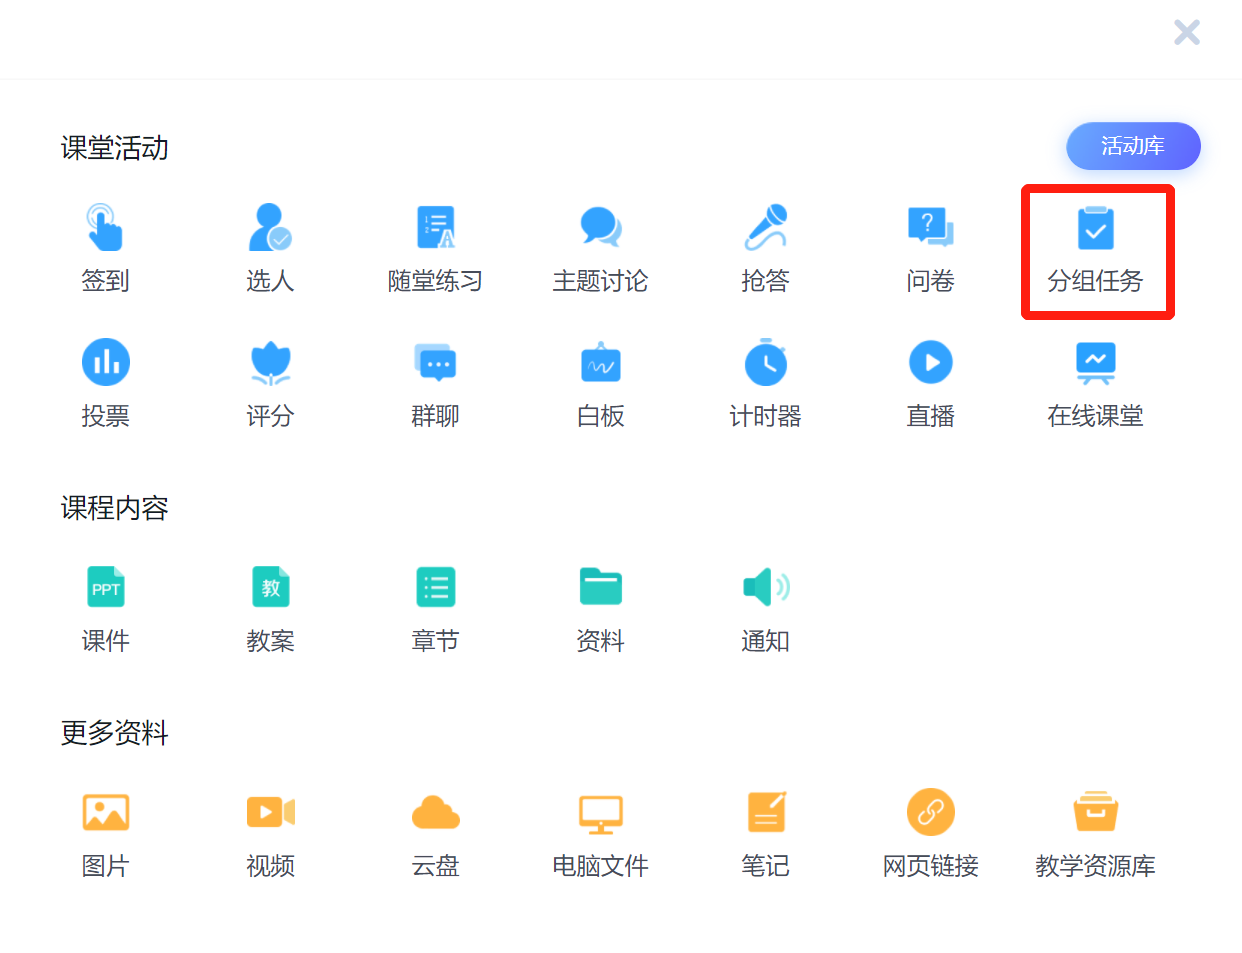Open the 群聊 group chat
This screenshot has width=1242, height=953.
click(x=435, y=384)
